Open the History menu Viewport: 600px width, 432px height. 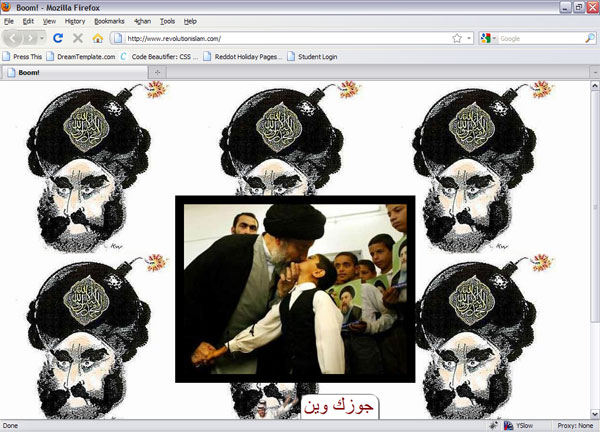(75, 20)
